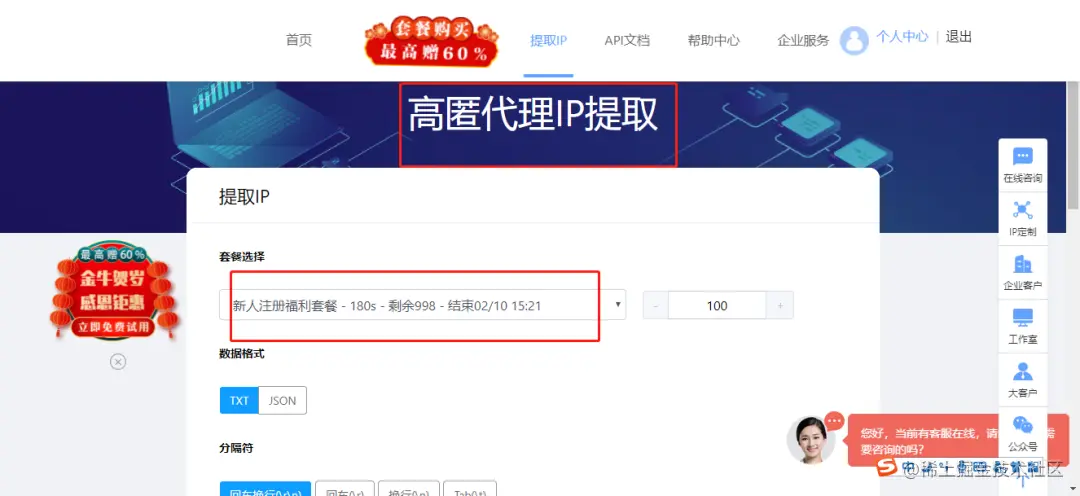1080x496 pixels.
Task: Click the user avatar icon
Action: pyautogui.click(x=854, y=40)
